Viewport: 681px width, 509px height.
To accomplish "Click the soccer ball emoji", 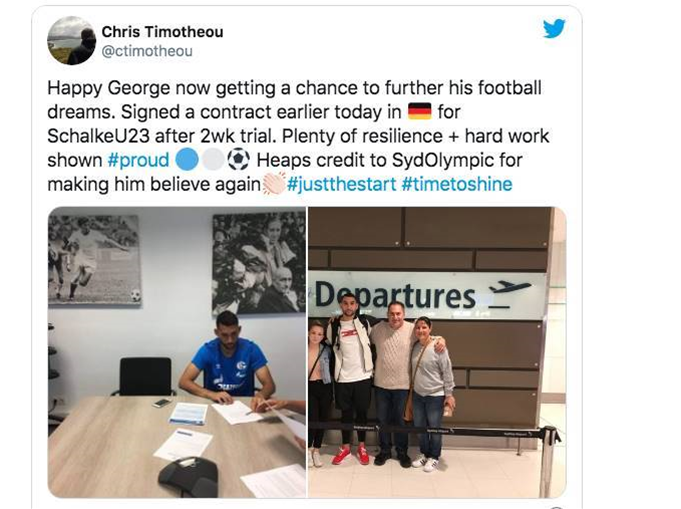I will coord(238,159).
